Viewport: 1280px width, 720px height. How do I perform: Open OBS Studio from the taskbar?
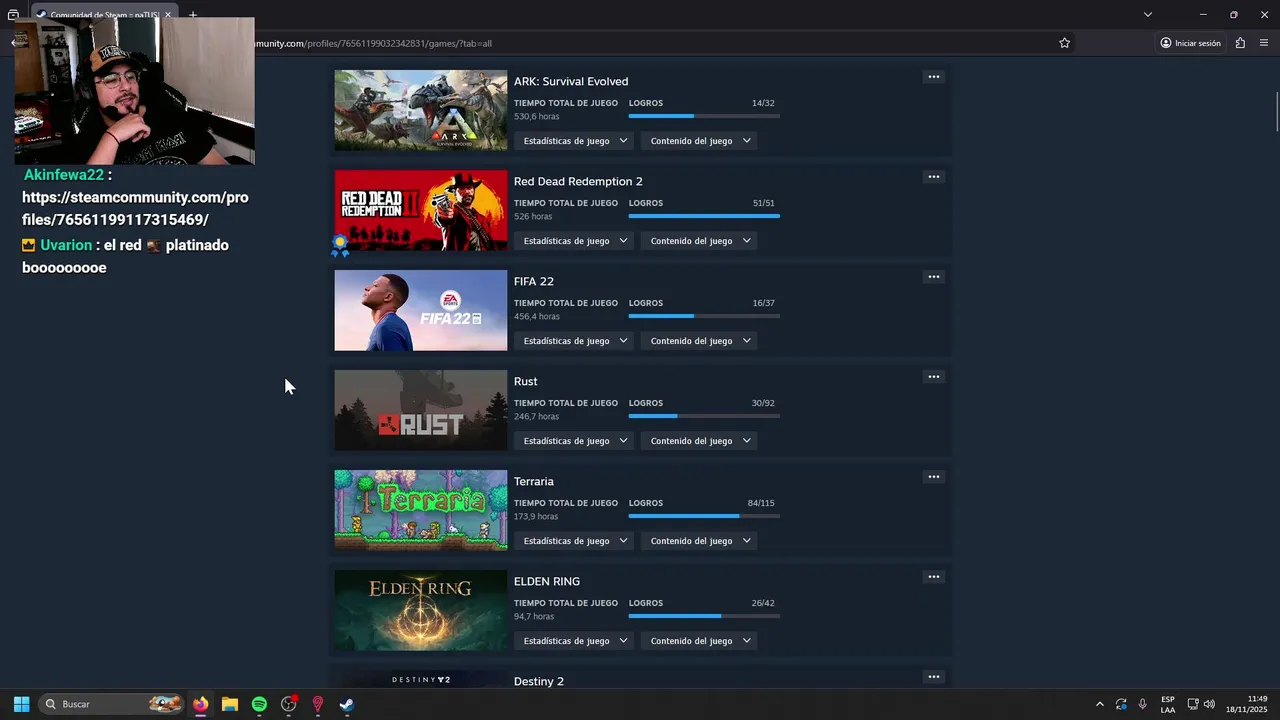289,704
